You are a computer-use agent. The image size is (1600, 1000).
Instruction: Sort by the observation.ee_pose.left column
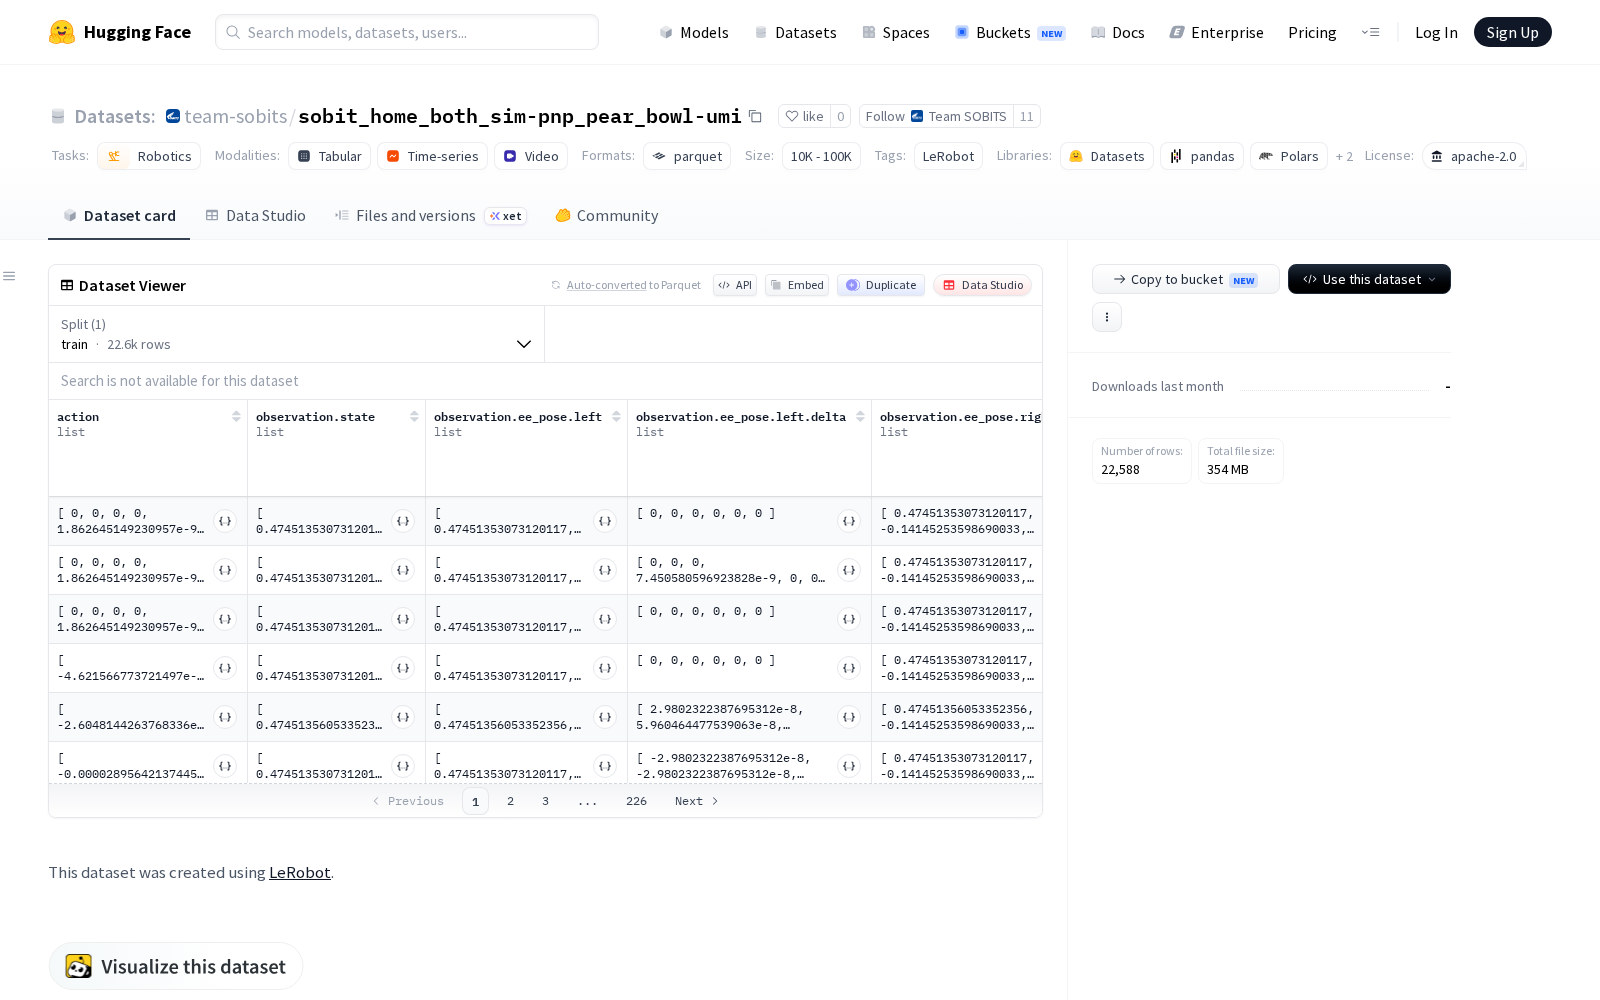tap(616, 416)
